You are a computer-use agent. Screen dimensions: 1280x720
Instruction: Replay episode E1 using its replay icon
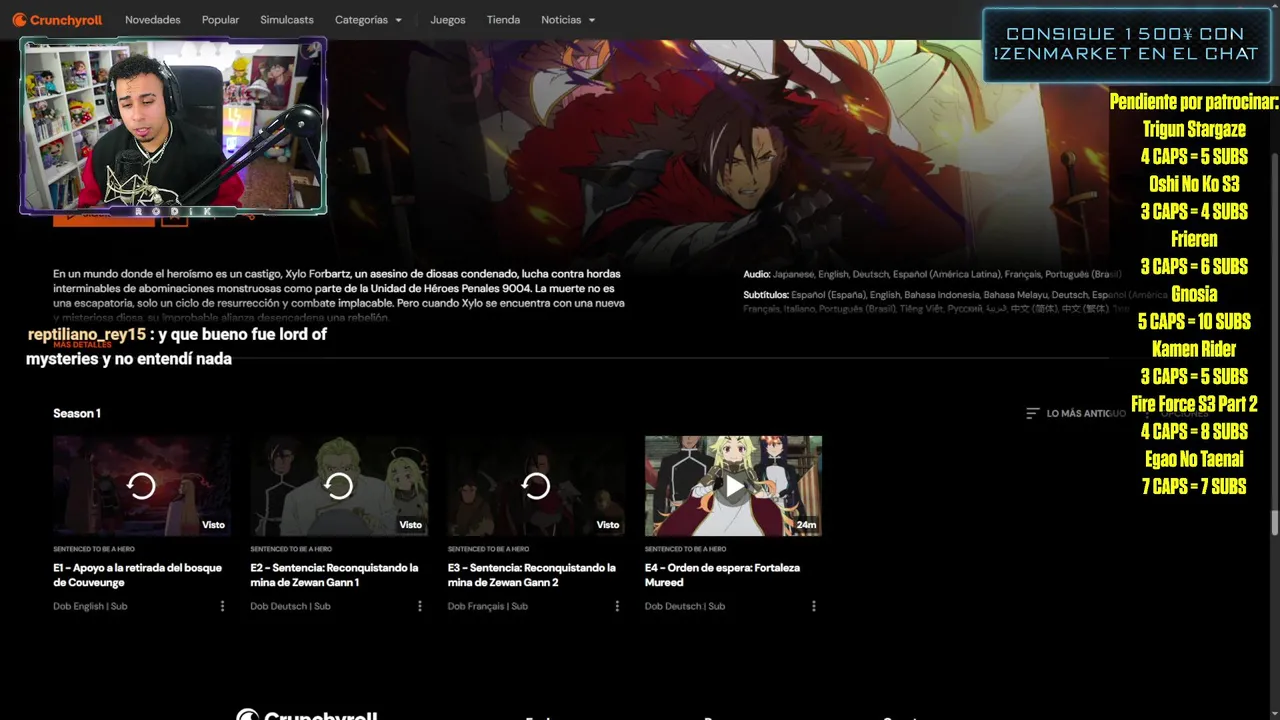pos(142,486)
